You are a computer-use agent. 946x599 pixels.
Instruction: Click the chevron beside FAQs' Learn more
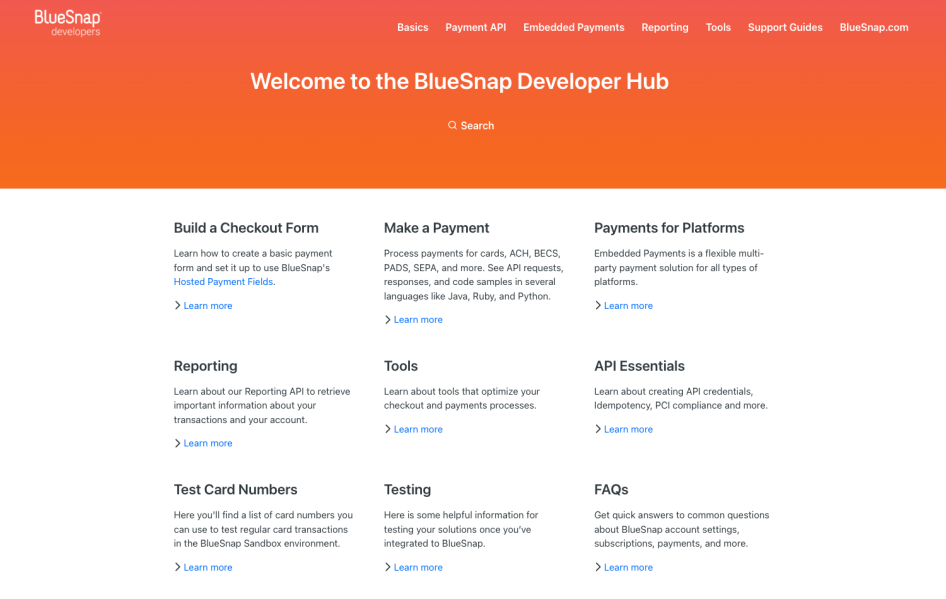point(598,567)
